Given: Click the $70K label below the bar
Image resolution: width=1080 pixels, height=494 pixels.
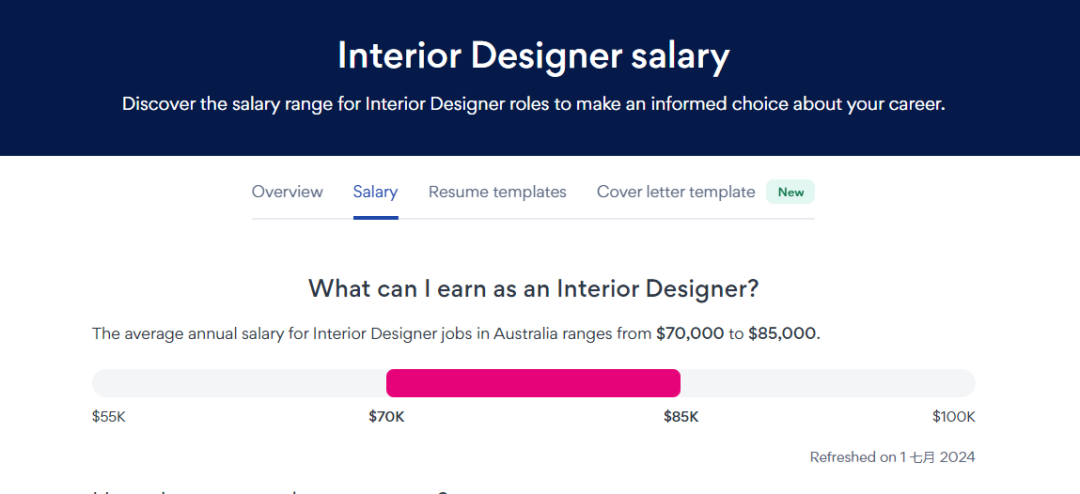Looking at the screenshot, I should [386, 417].
